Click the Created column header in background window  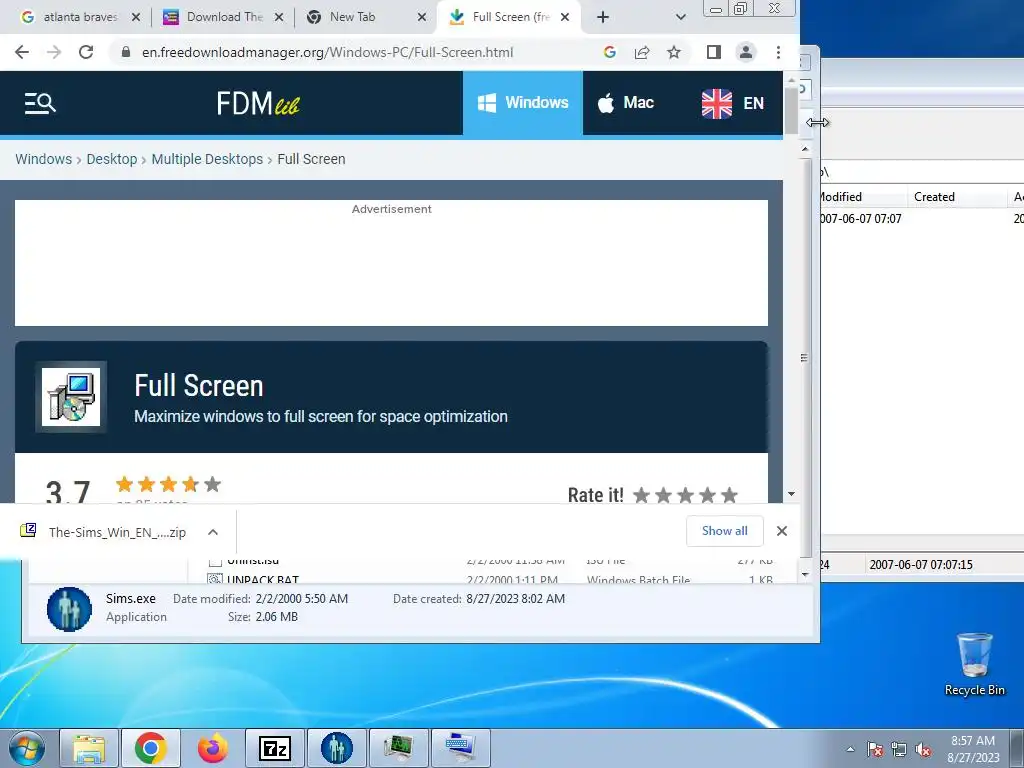coord(934,197)
